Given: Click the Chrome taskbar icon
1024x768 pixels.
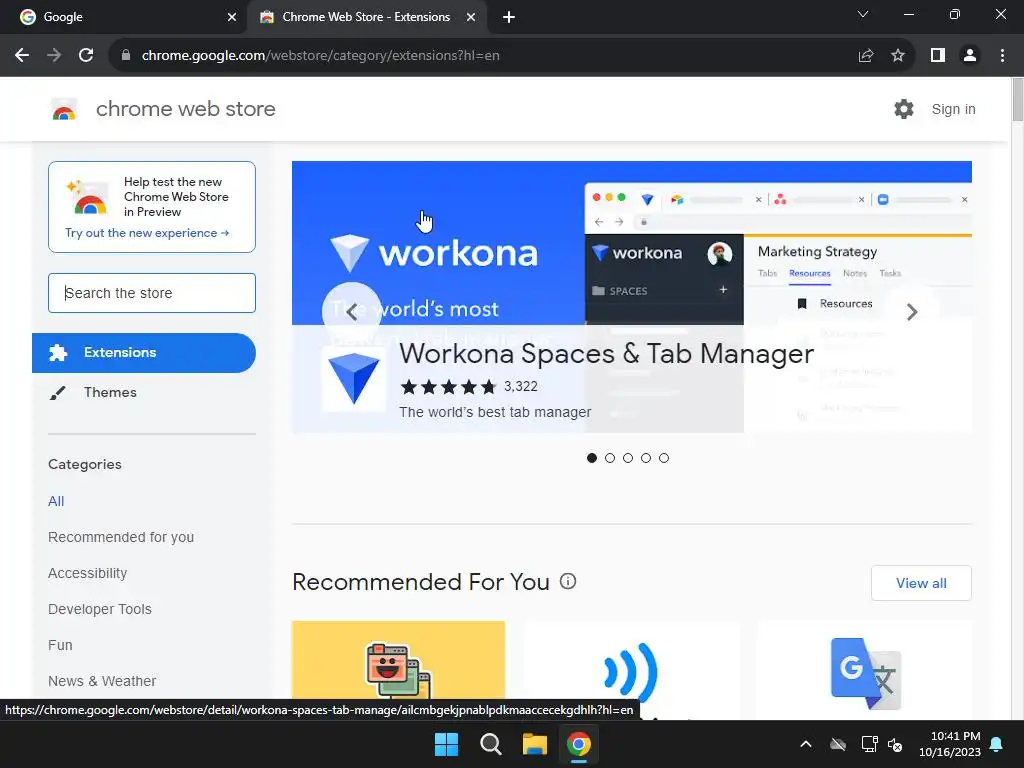Looking at the screenshot, I should [x=579, y=744].
